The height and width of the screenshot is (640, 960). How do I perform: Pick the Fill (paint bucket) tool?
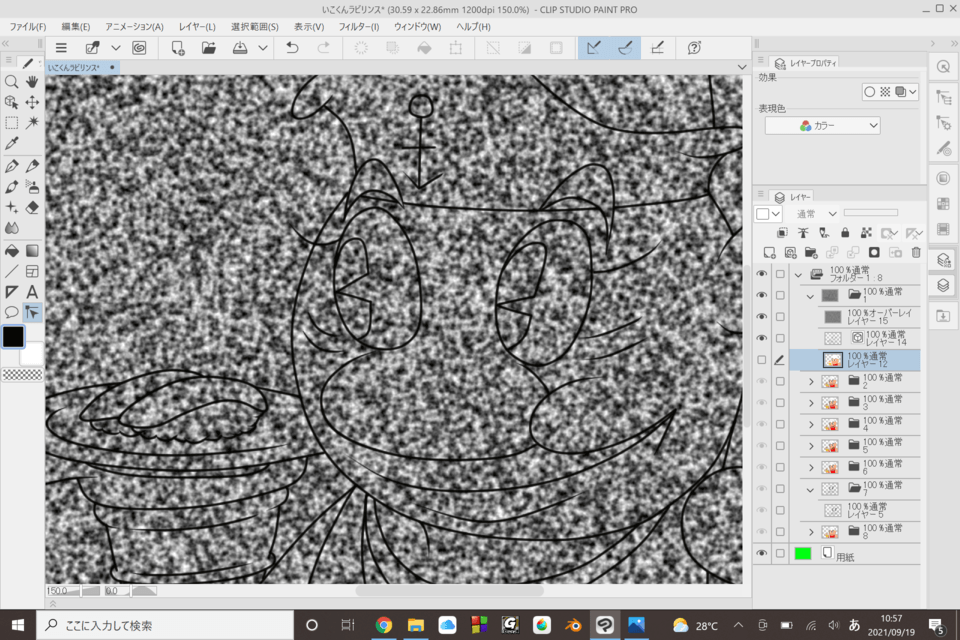point(10,250)
